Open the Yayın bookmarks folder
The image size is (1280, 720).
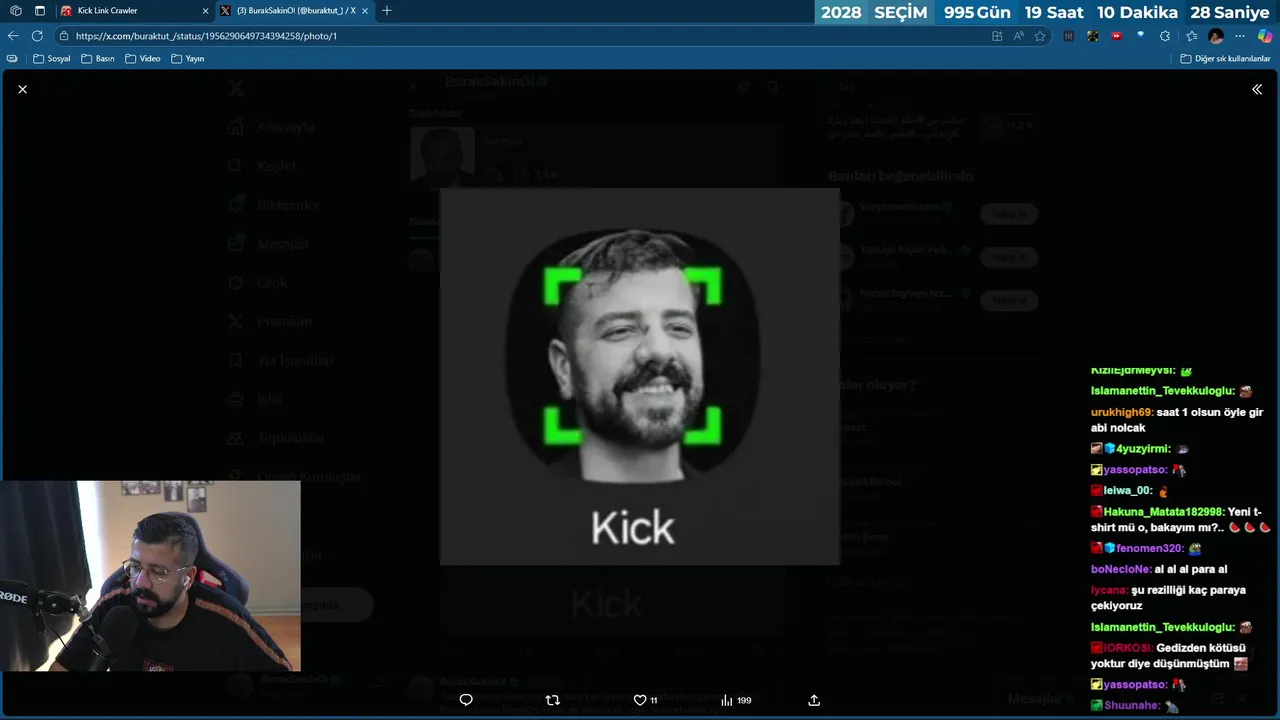coord(187,58)
